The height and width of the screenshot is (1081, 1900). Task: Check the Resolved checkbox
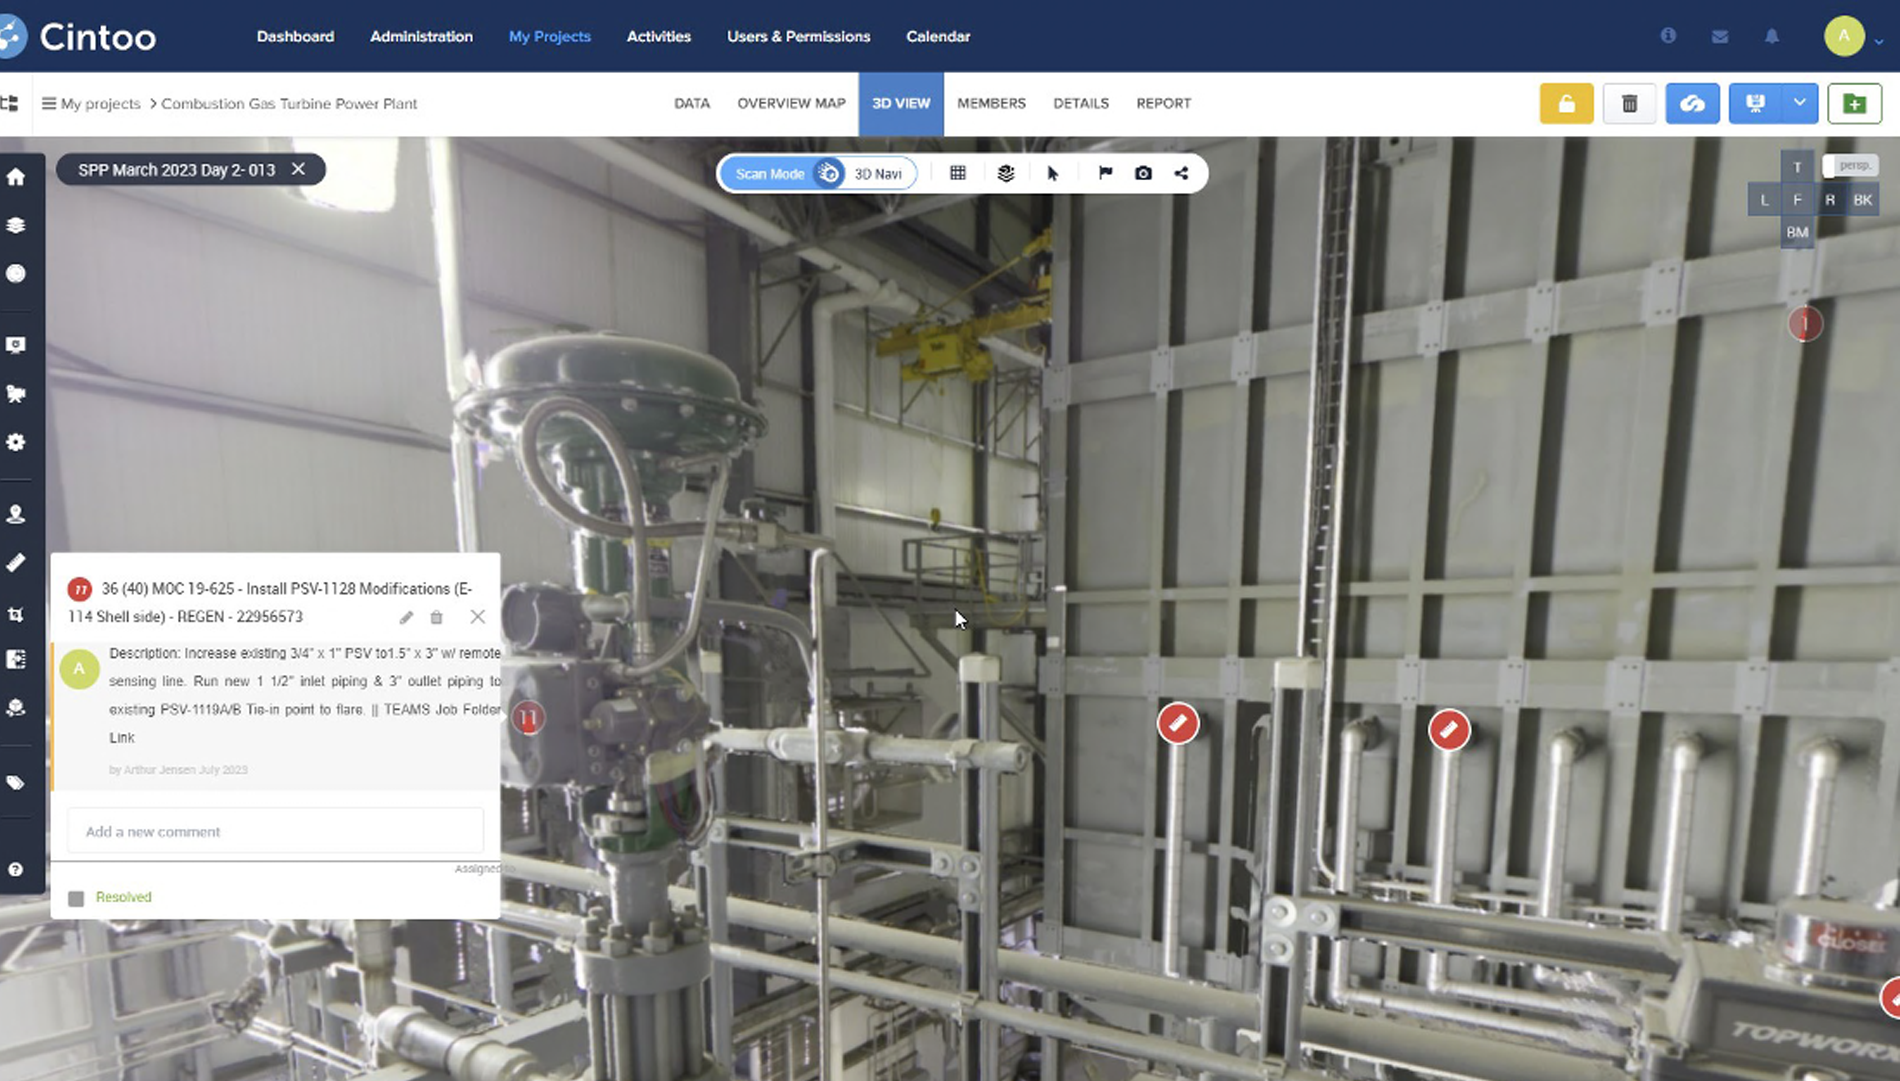pyautogui.click(x=76, y=898)
